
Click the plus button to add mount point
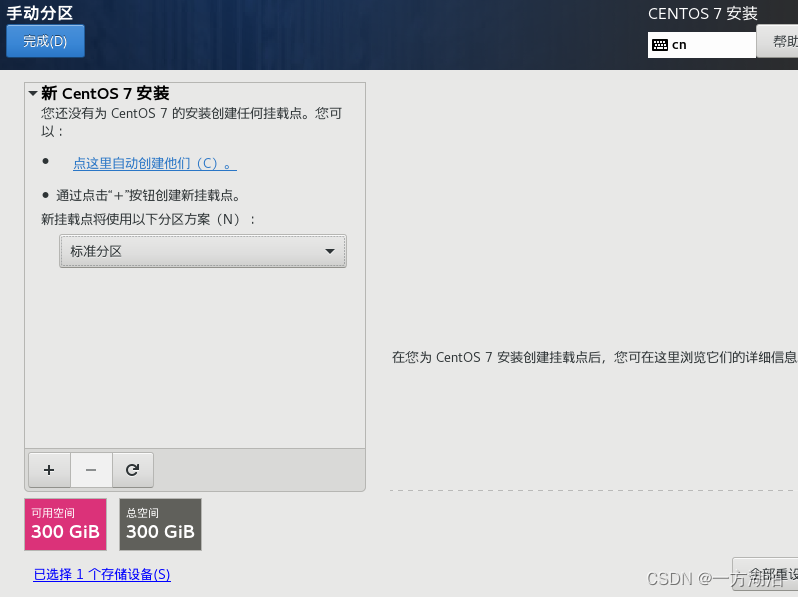(49, 470)
